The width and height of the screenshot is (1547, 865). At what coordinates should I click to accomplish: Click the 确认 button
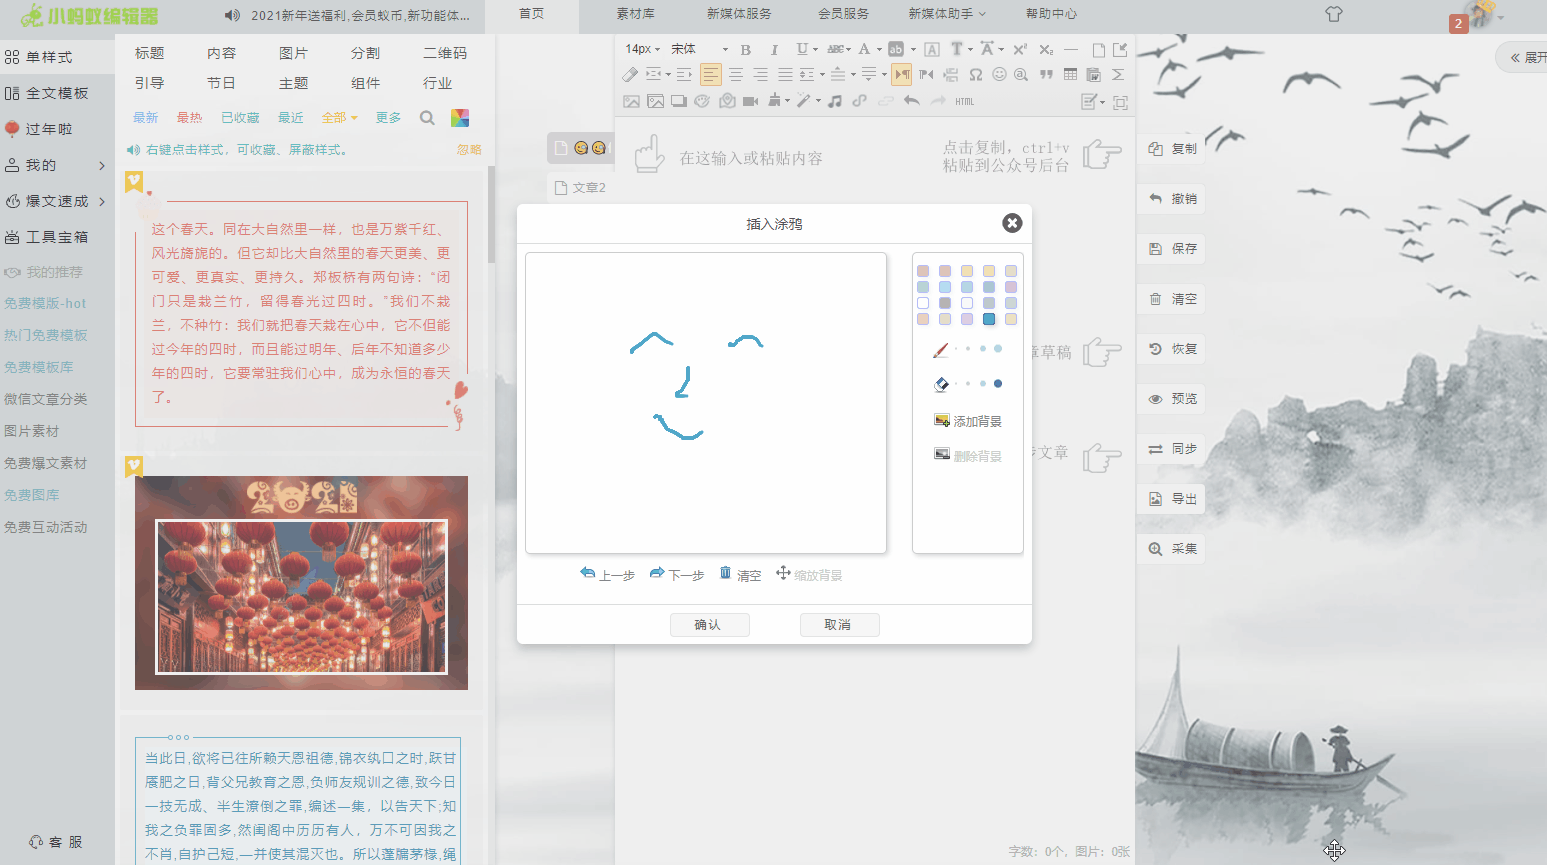pos(709,625)
